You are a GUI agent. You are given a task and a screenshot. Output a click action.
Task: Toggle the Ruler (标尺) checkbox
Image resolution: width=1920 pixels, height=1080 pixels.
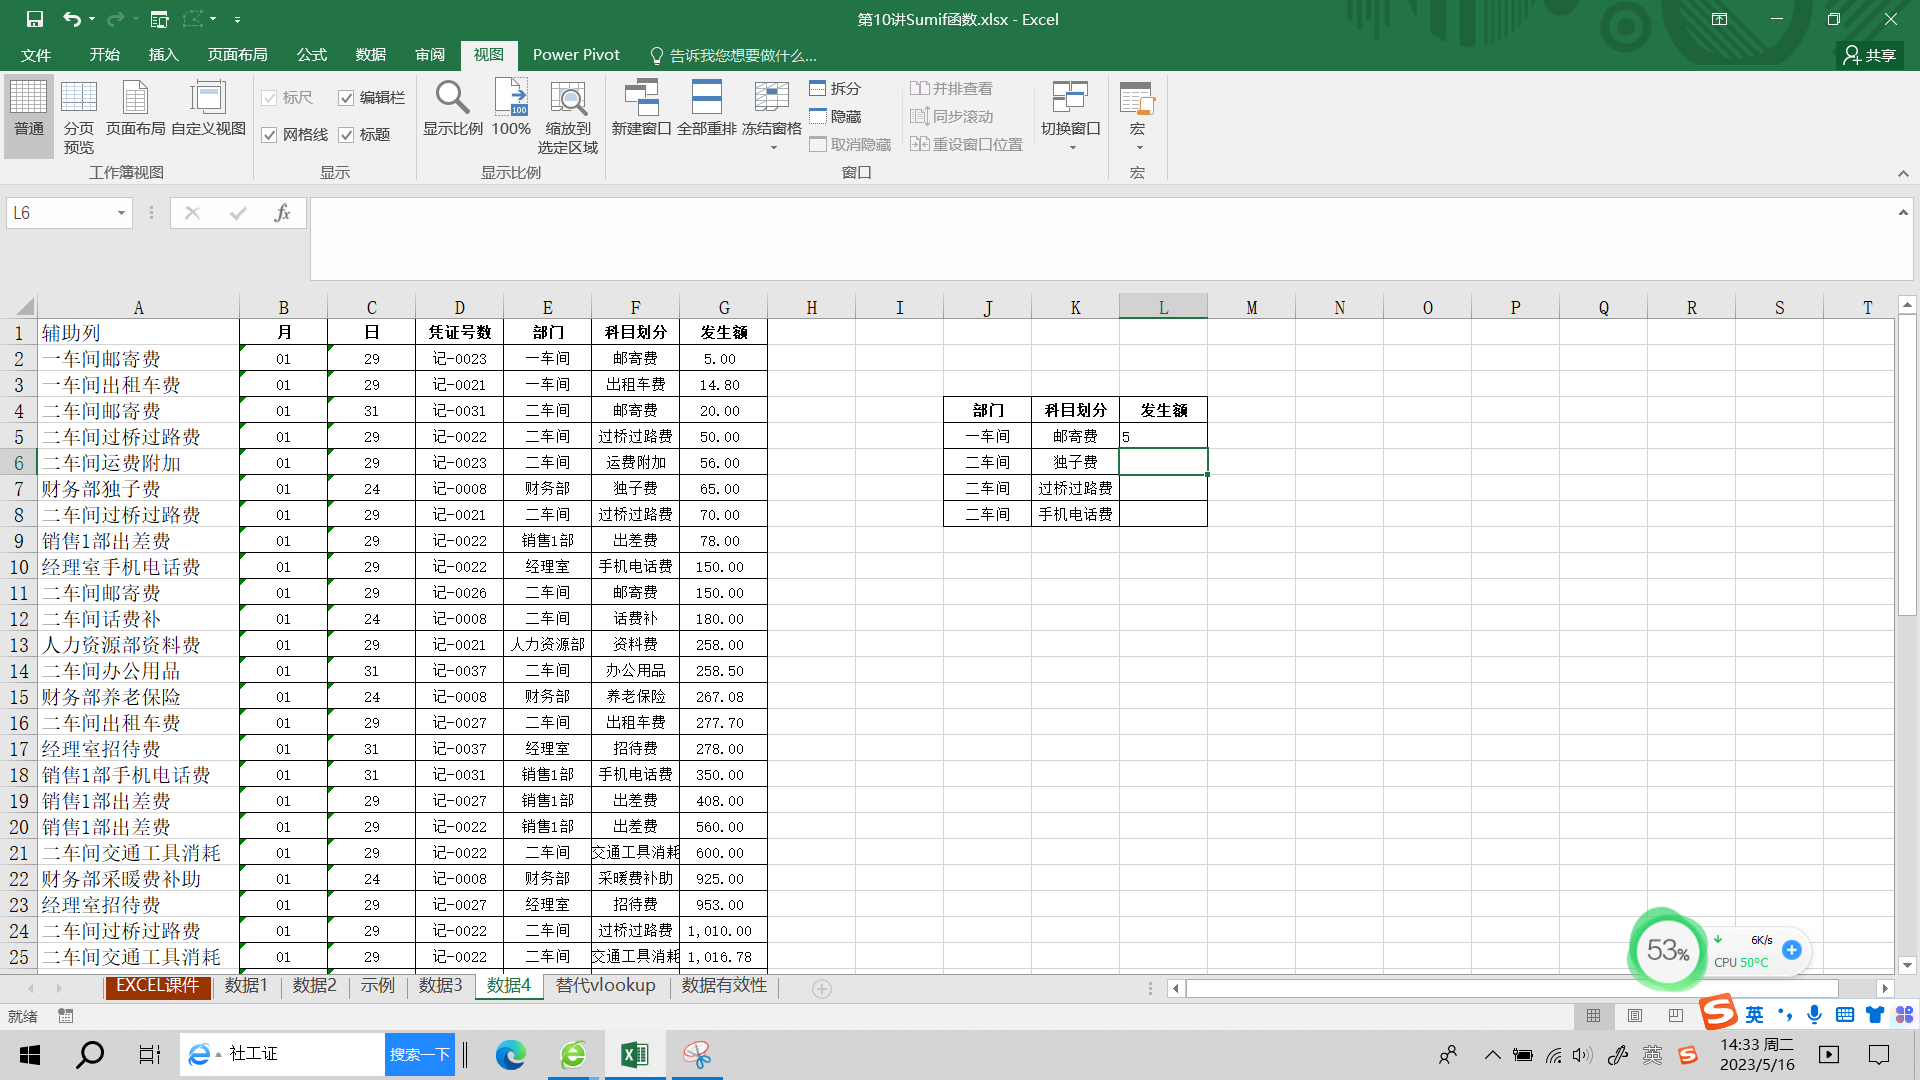pyautogui.click(x=269, y=98)
